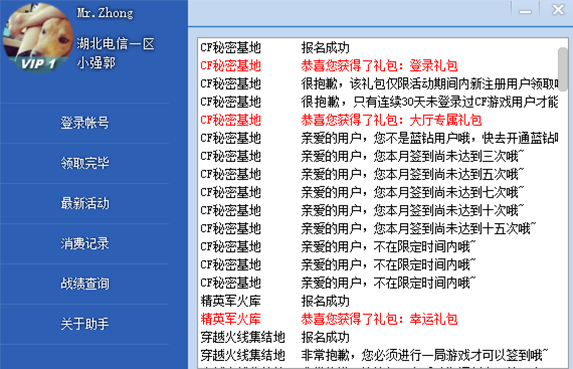Select the red 幸运礼包 log entry
The height and width of the screenshot is (369, 573).
(379, 319)
